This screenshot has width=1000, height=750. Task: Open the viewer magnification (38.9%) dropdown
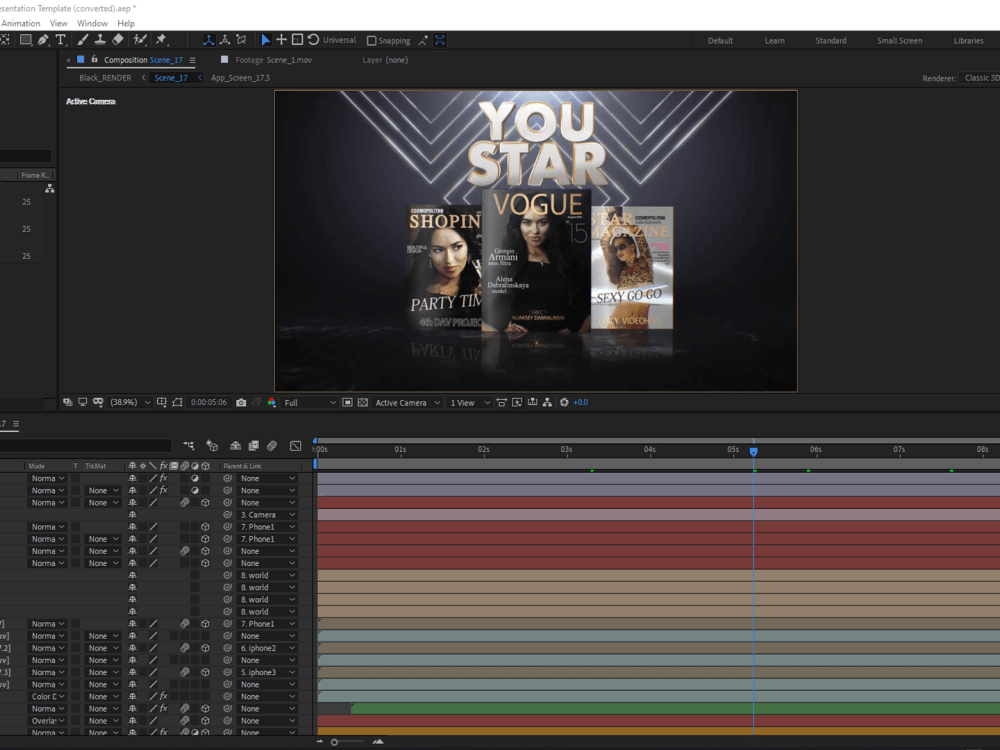click(x=131, y=402)
